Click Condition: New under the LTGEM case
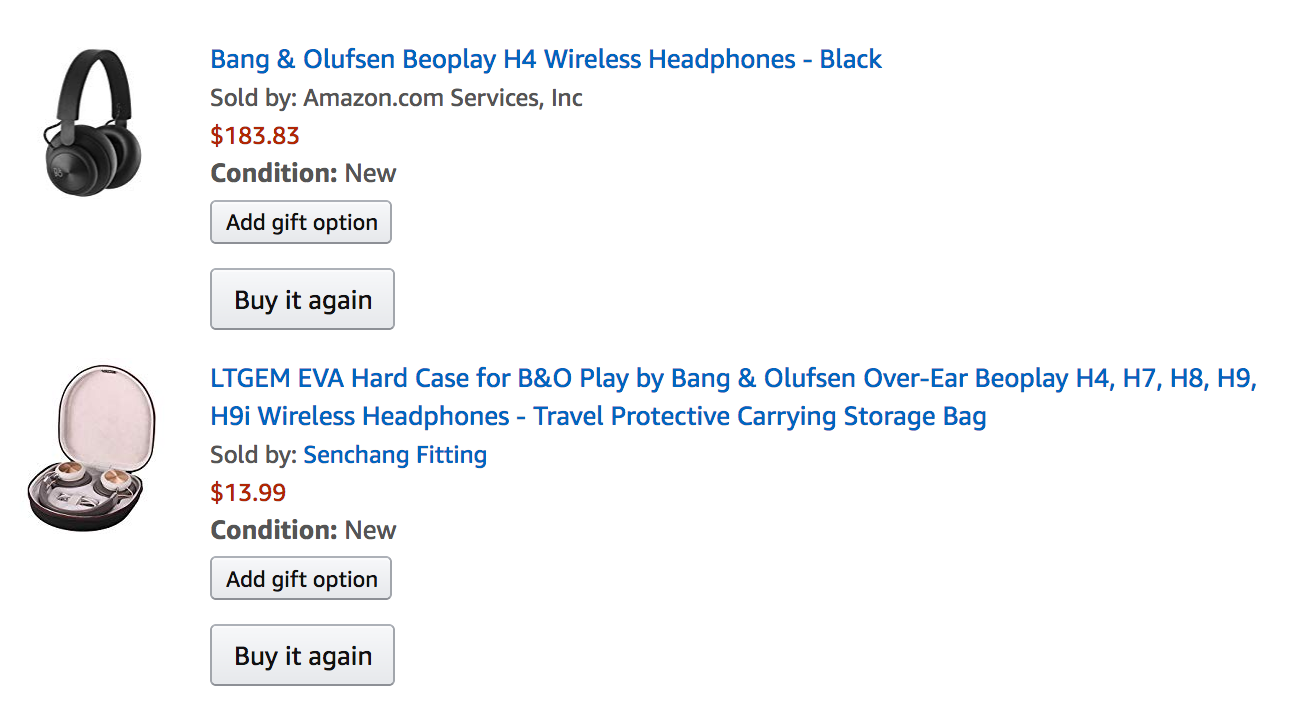 pyautogui.click(x=303, y=530)
